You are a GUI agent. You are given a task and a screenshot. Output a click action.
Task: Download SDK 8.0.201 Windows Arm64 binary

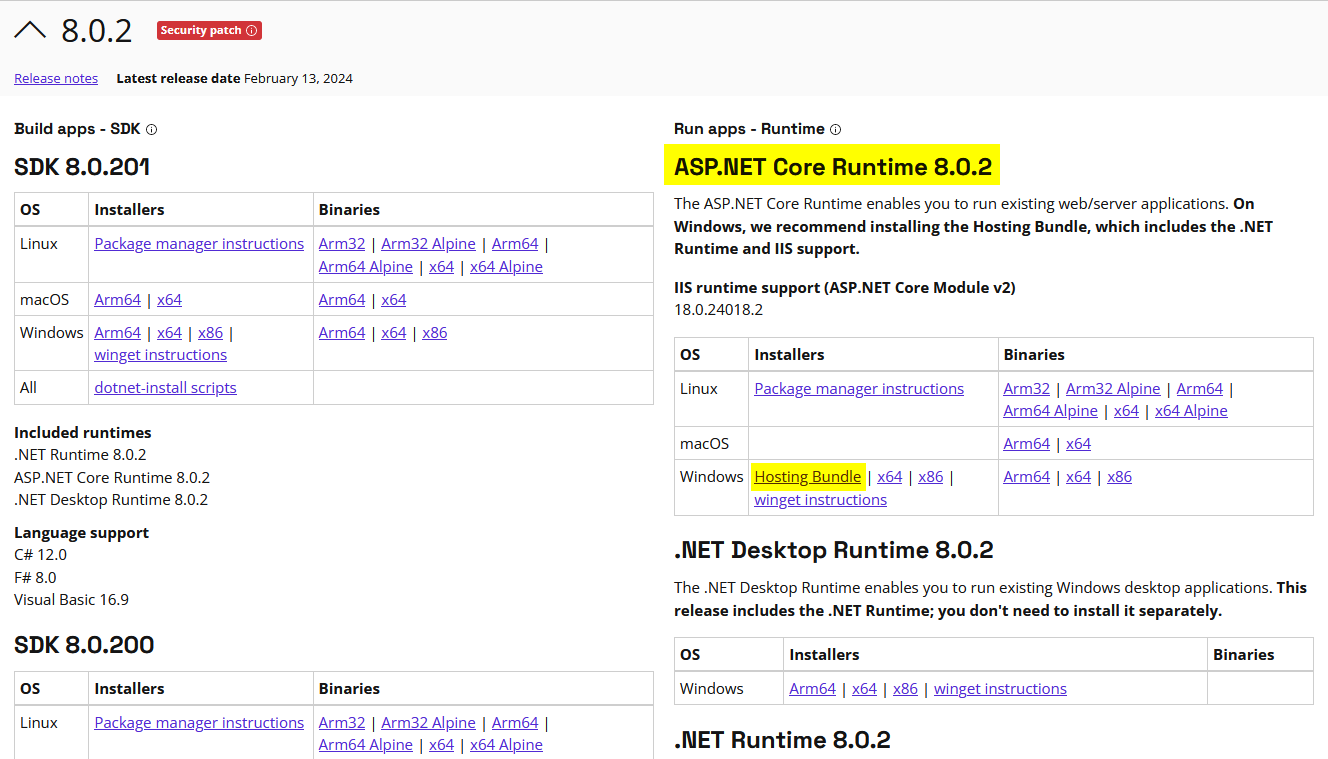(342, 333)
